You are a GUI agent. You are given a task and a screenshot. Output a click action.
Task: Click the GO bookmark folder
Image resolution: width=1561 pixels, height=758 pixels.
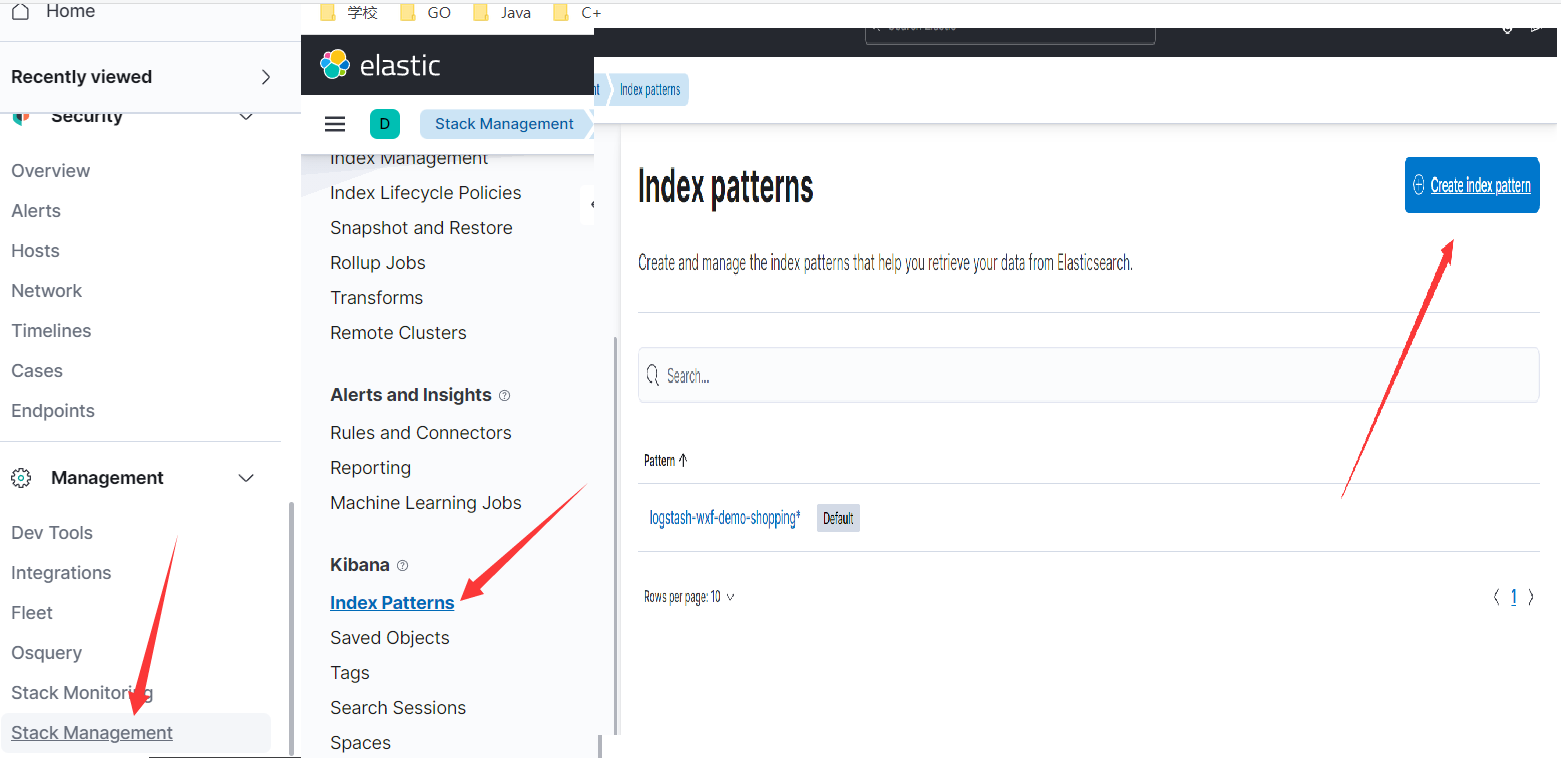point(426,13)
